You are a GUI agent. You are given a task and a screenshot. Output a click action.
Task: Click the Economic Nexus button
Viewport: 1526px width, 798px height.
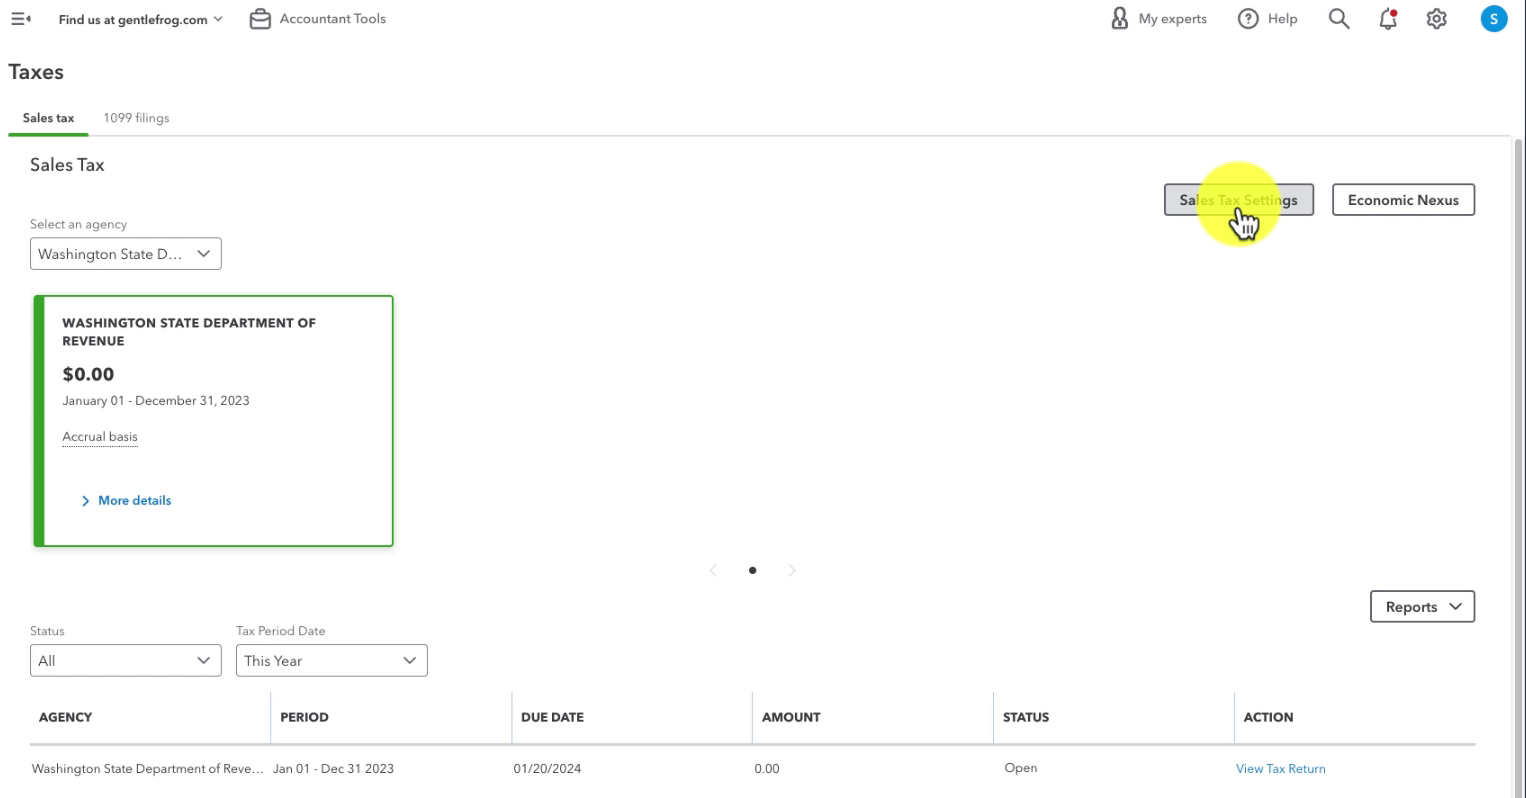tap(1403, 200)
